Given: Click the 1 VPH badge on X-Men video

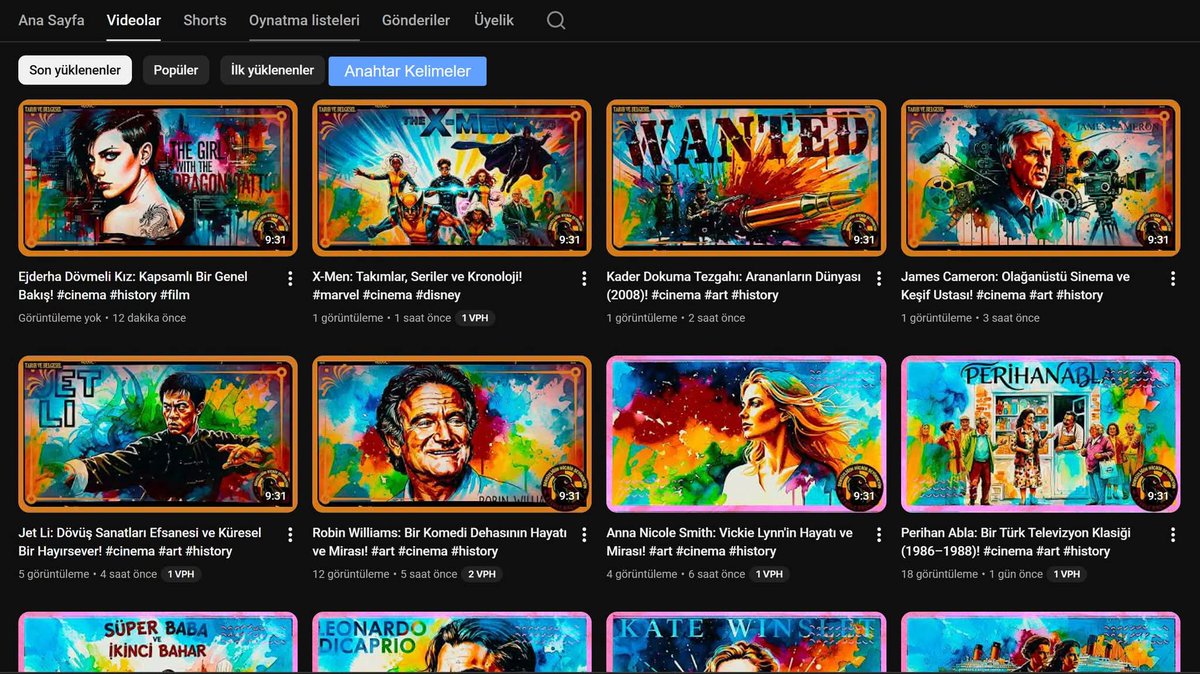Looking at the screenshot, I should [x=476, y=318].
